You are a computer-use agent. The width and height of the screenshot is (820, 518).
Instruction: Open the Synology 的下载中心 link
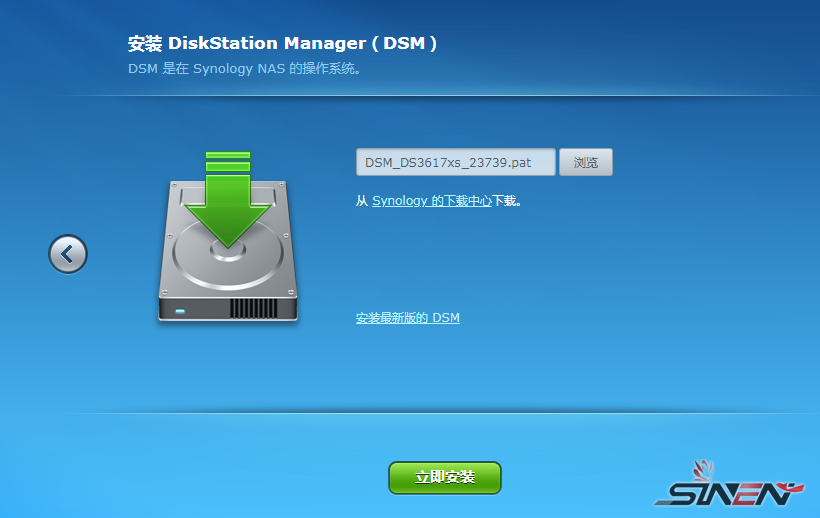432,201
